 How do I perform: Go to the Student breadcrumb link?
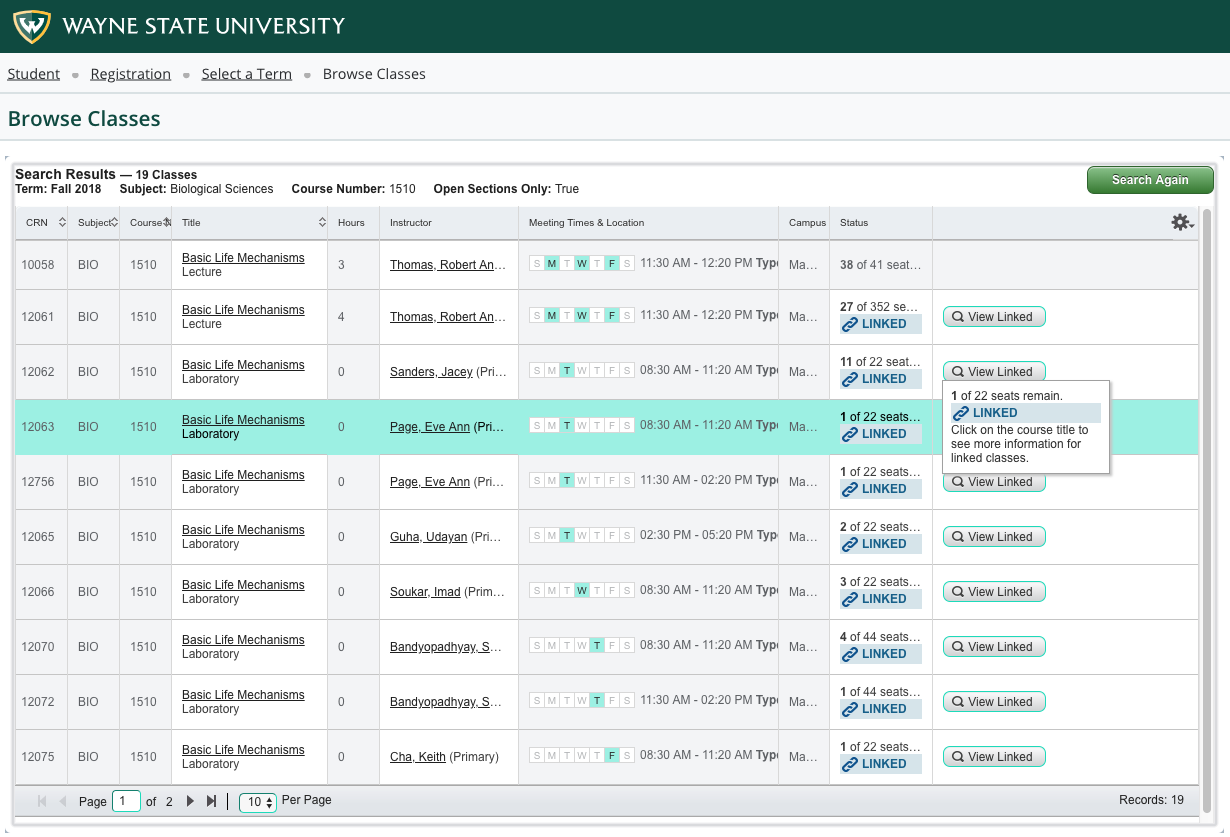(34, 74)
